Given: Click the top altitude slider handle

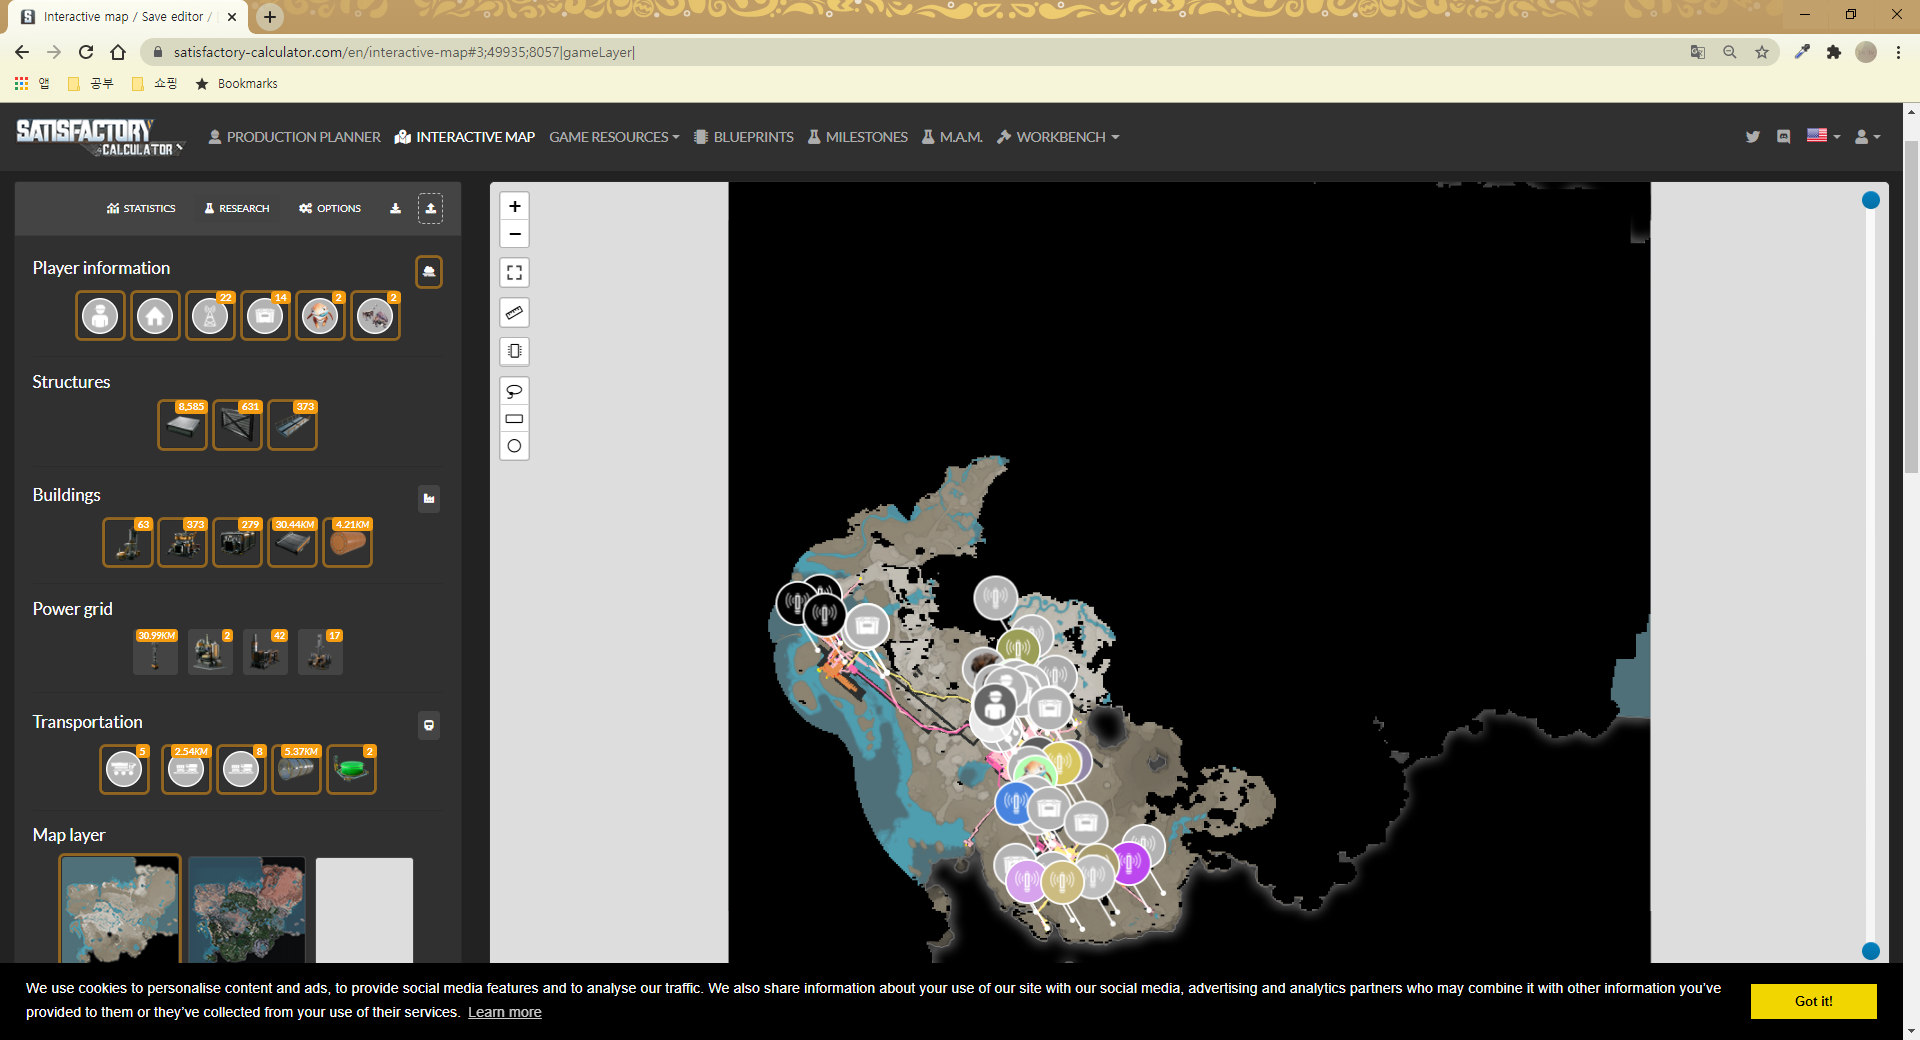Looking at the screenshot, I should [x=1871, y=200].
